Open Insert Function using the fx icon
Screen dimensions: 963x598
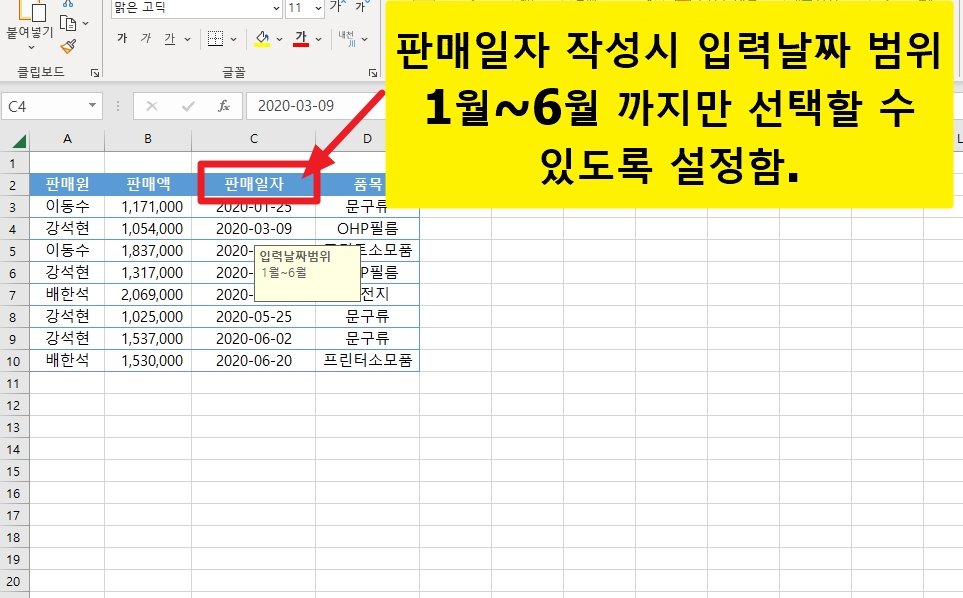click(x=223, y=105)
